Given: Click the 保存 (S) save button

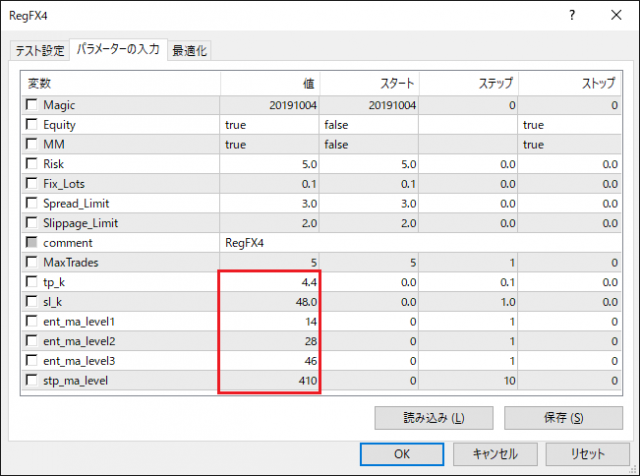Looking at the screenshot, I should [x=563, y=418].
